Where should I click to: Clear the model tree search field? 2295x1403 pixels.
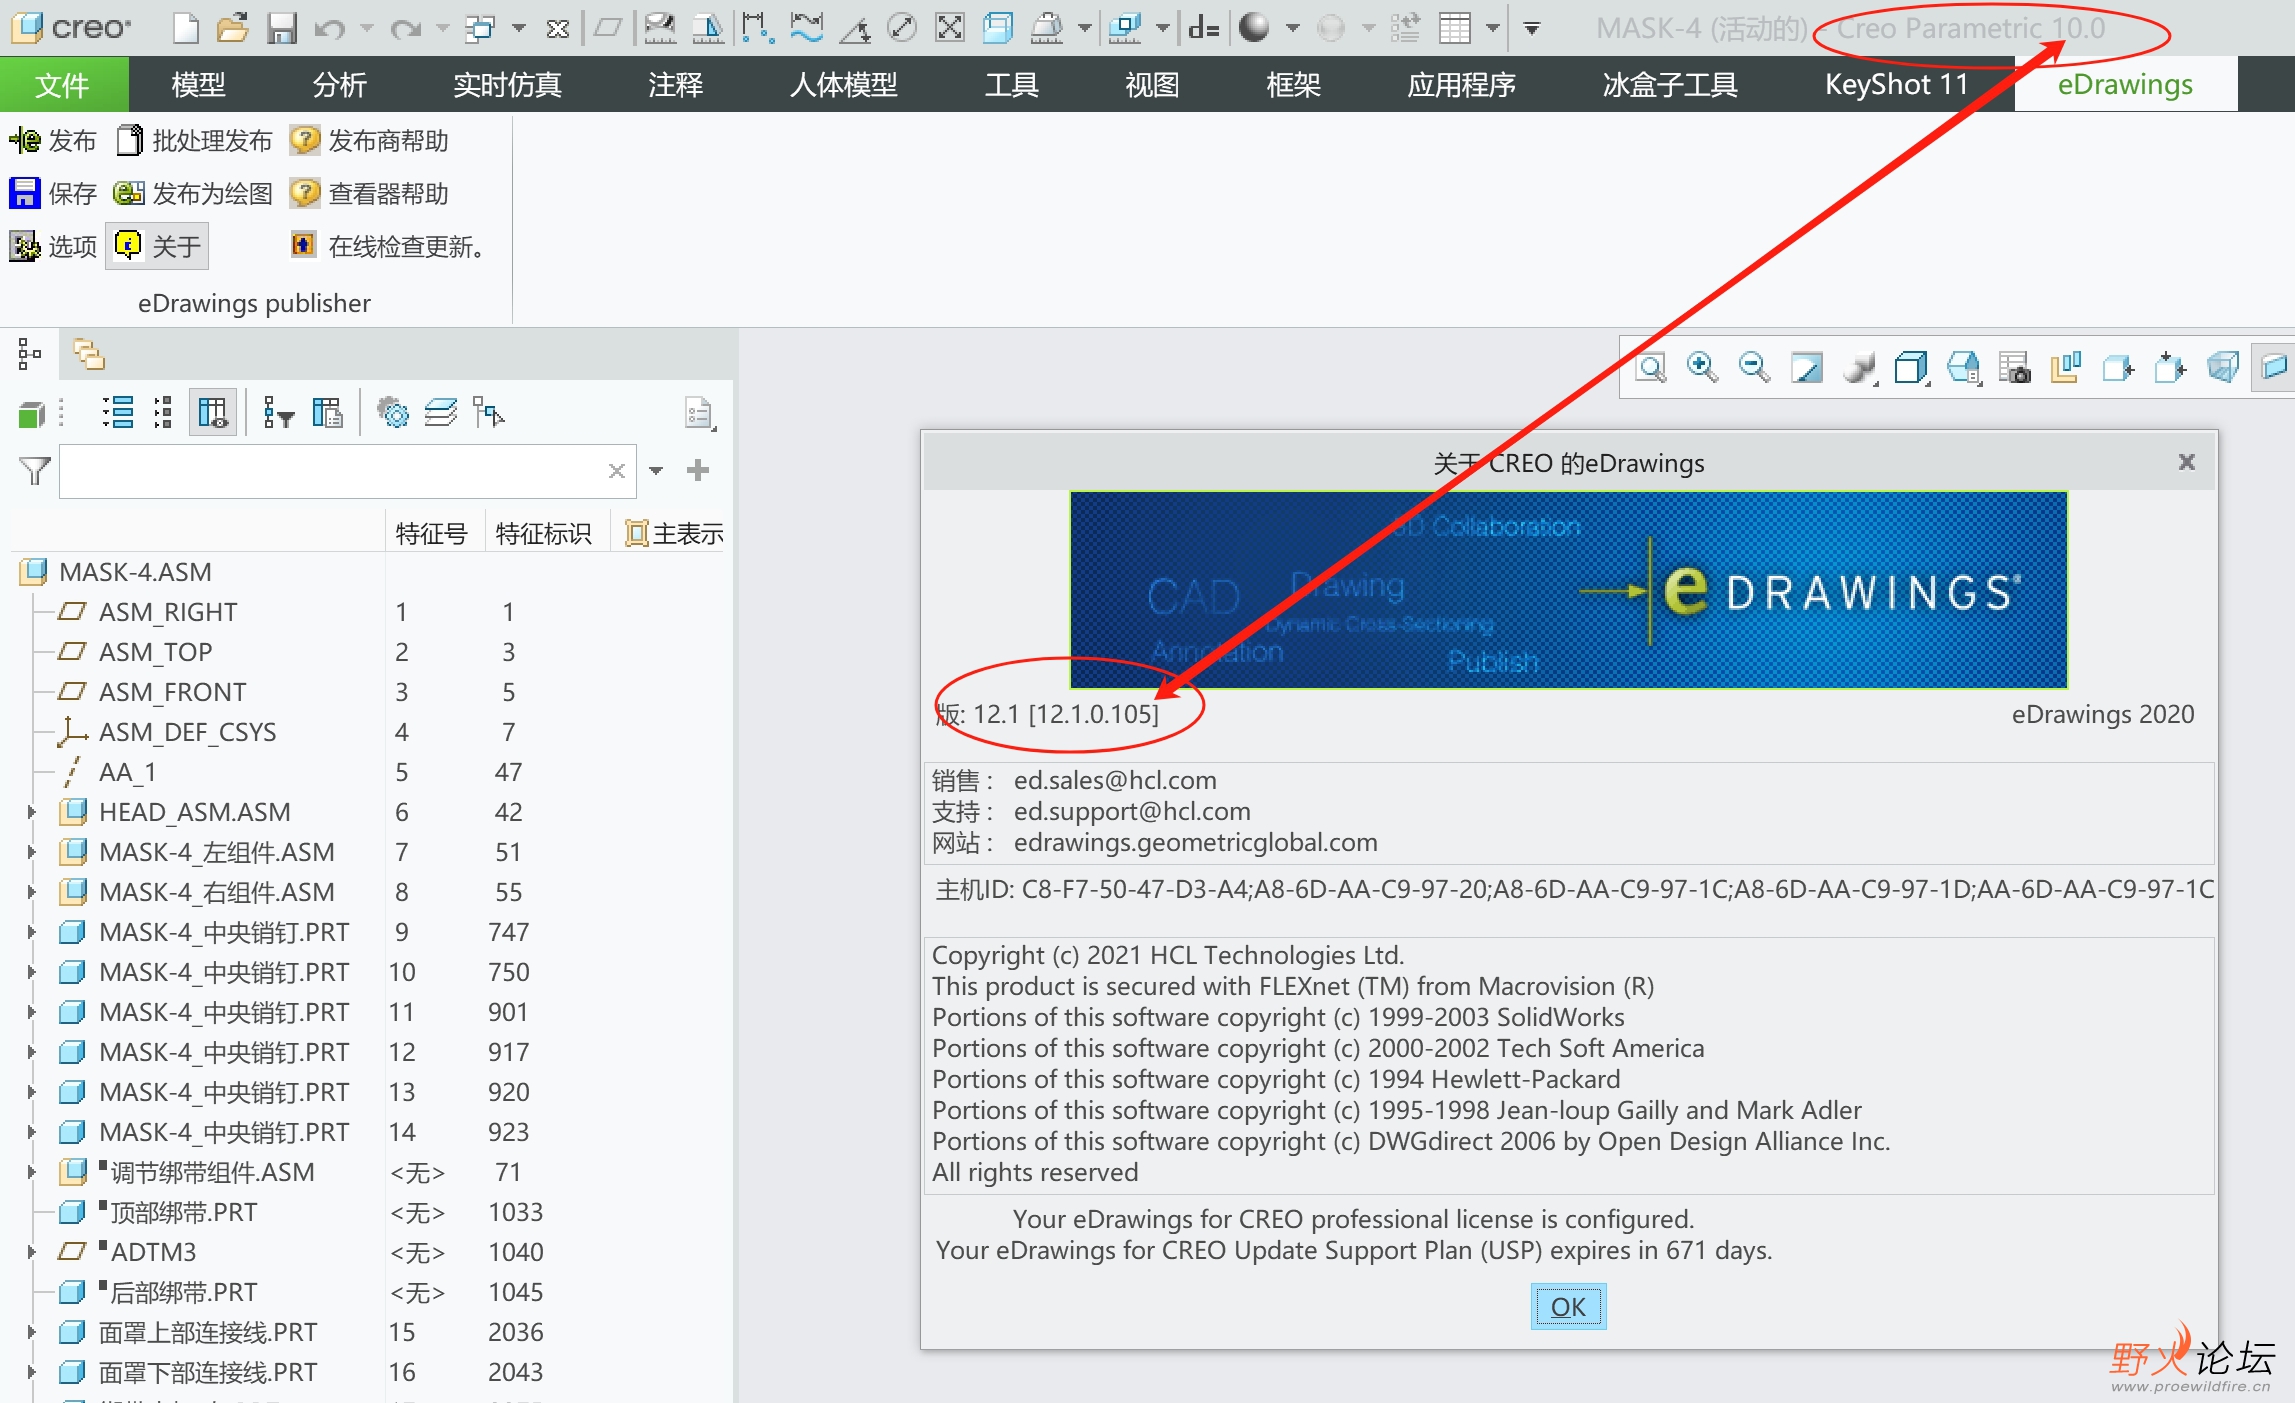pyautogui.click(x=617, y=470)
